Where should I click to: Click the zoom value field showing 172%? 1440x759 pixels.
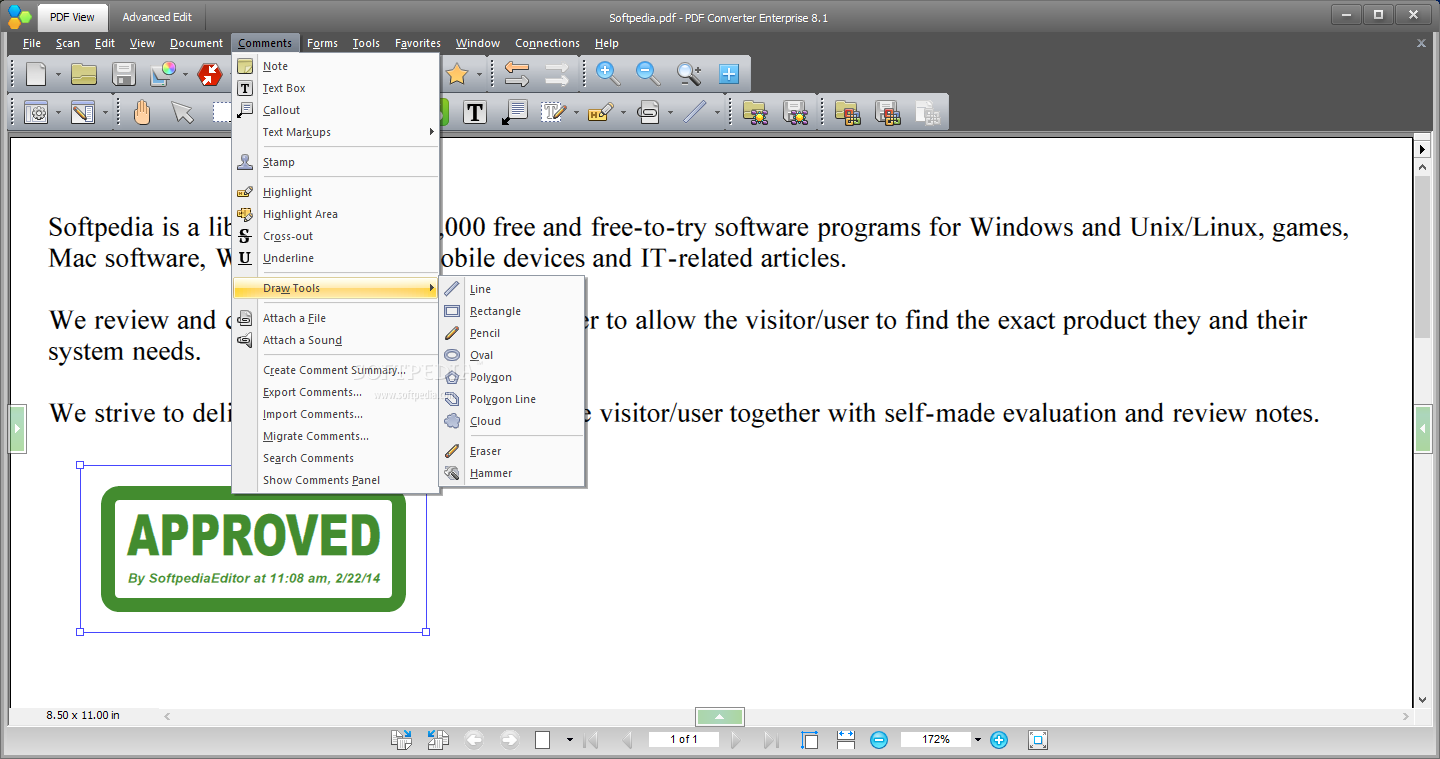click(936, 740)
